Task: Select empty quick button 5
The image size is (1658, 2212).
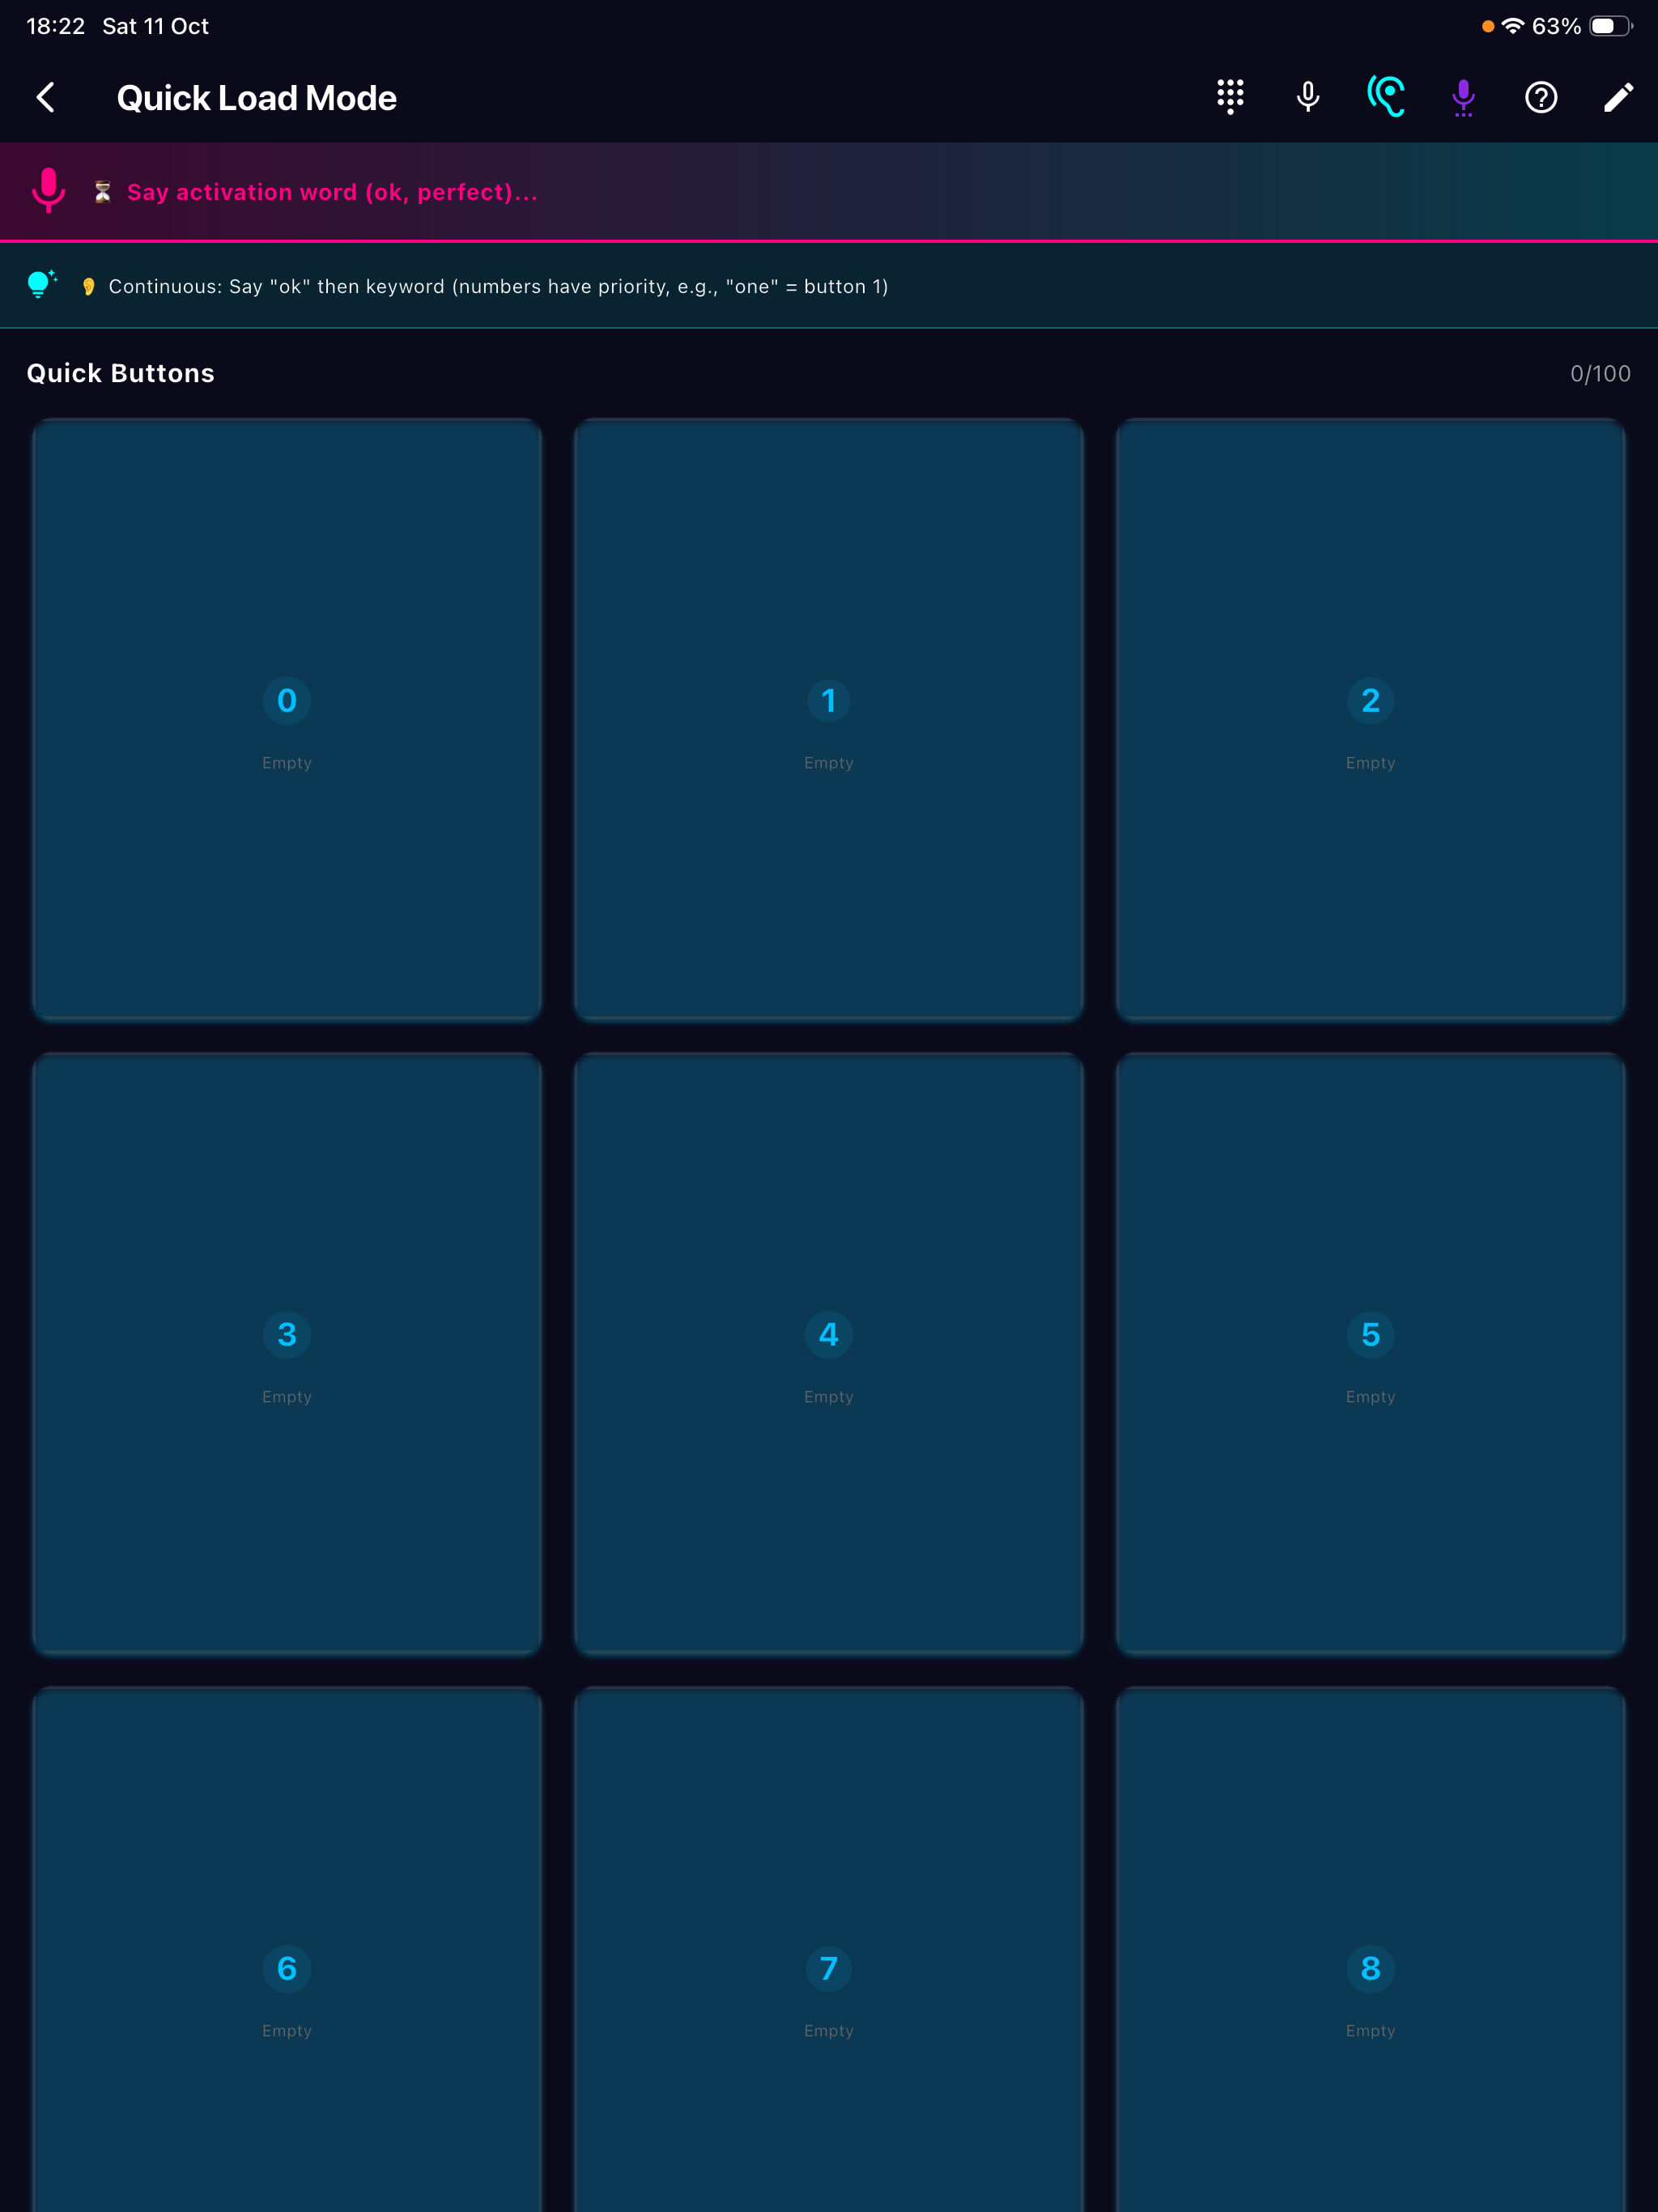Action: [x=1370, y=1353]
